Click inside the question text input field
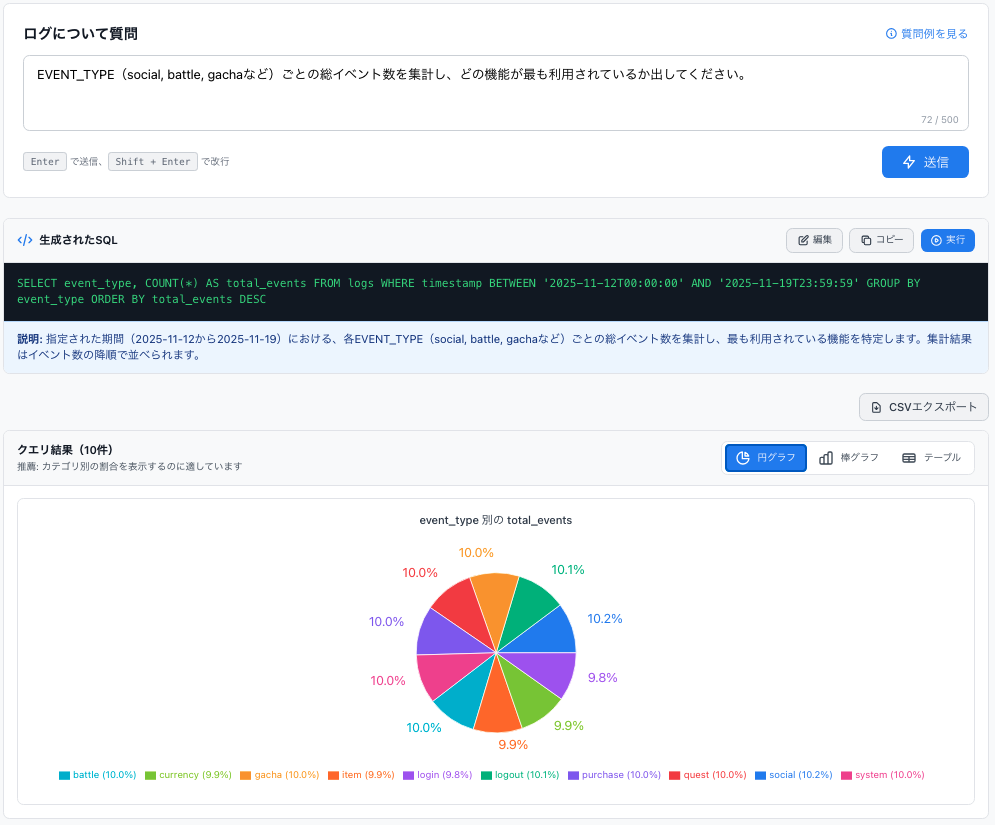 (497, 90)
